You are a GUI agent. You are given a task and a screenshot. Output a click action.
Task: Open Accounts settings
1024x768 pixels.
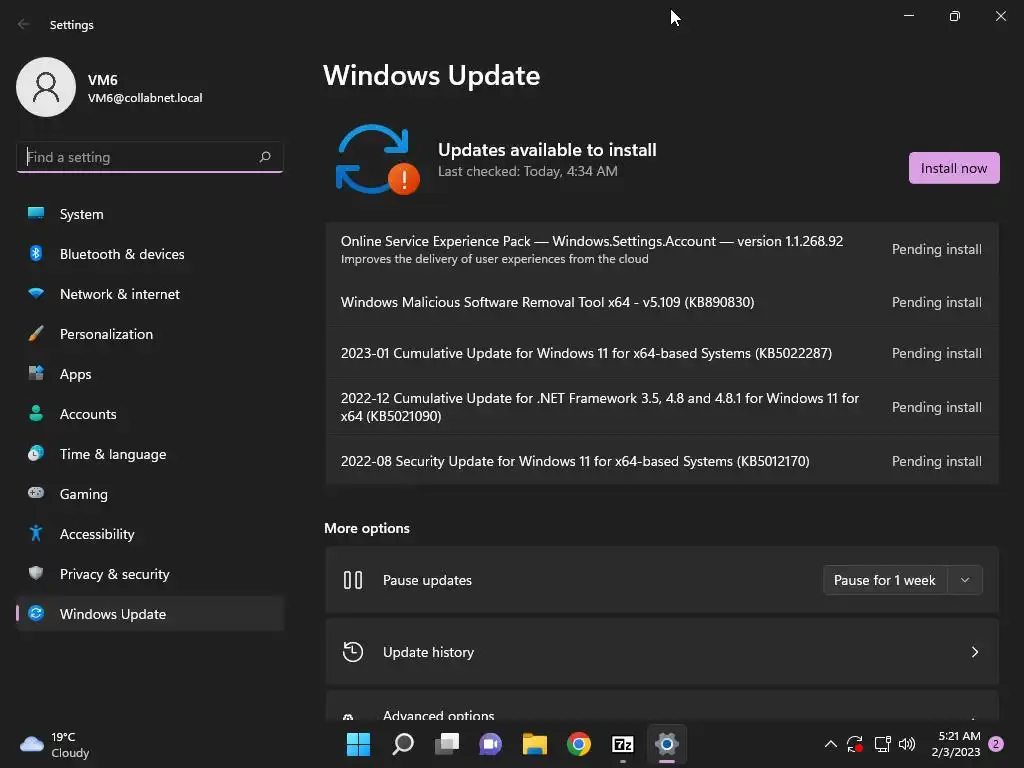[x=150, y=414]
